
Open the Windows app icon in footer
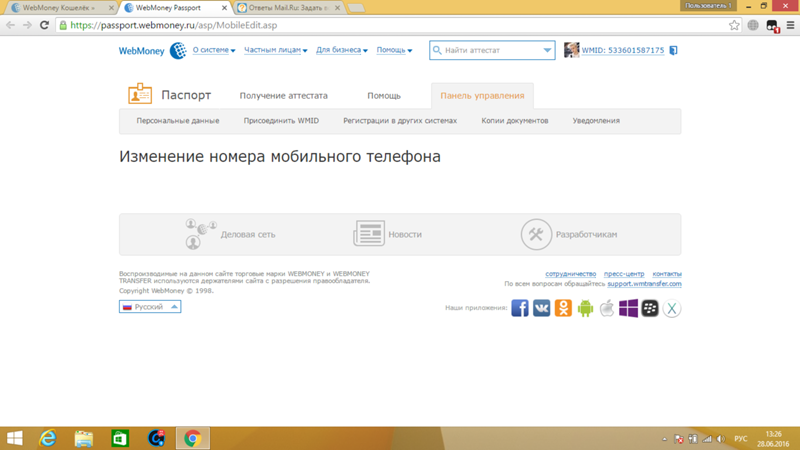point(628,308)
